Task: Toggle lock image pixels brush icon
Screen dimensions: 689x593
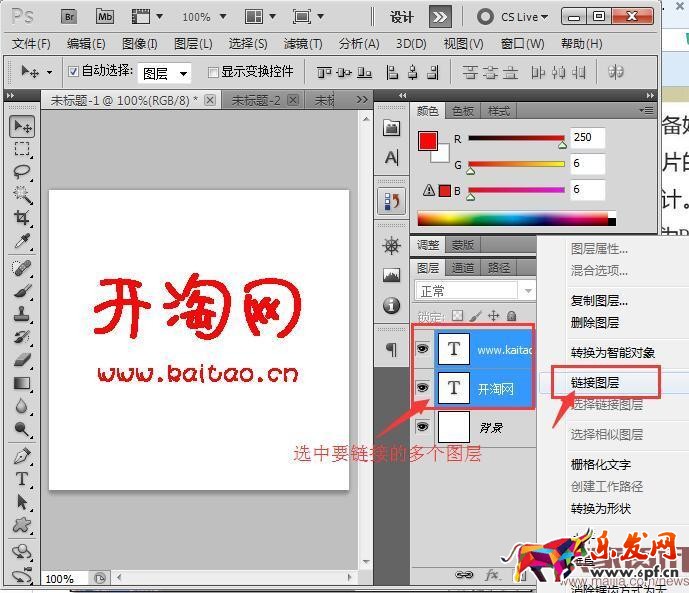Action: pyautogui.click(x=475, y=315)
